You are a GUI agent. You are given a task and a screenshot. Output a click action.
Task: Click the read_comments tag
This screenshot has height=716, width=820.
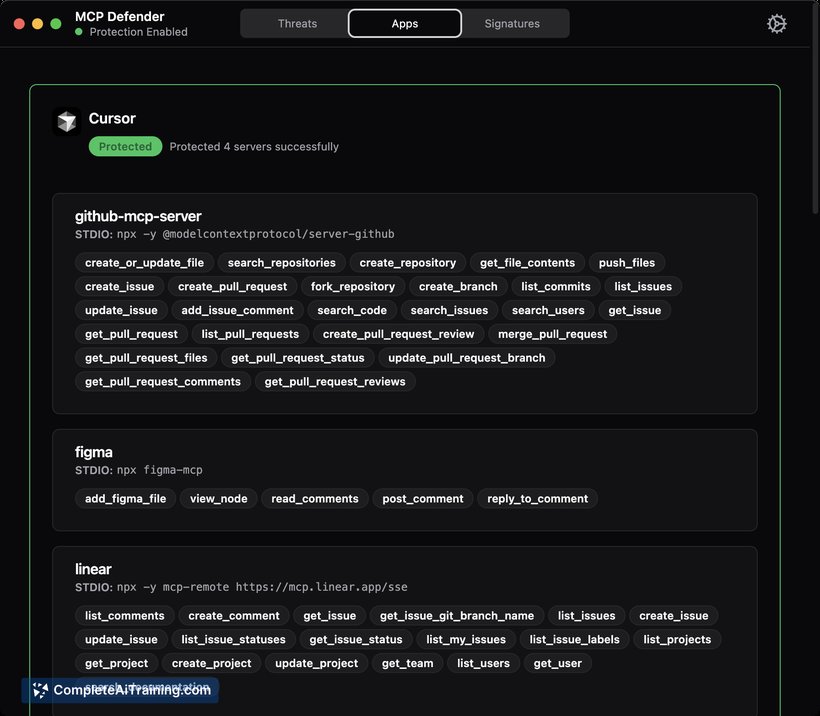315,498
